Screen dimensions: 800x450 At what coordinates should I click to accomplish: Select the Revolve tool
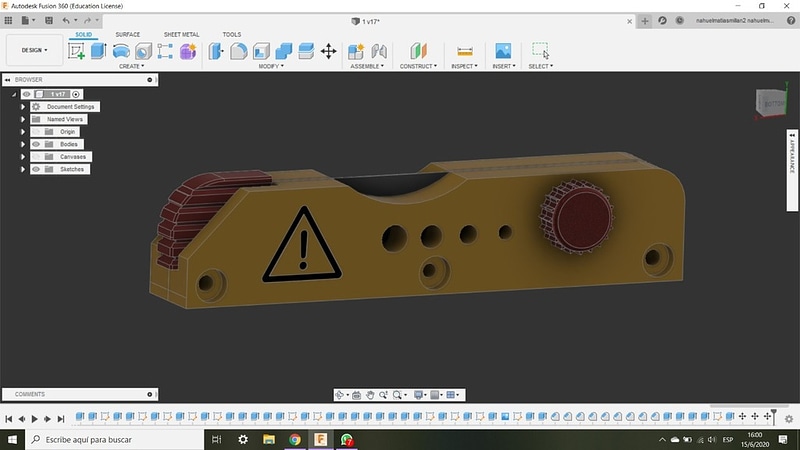121,51
